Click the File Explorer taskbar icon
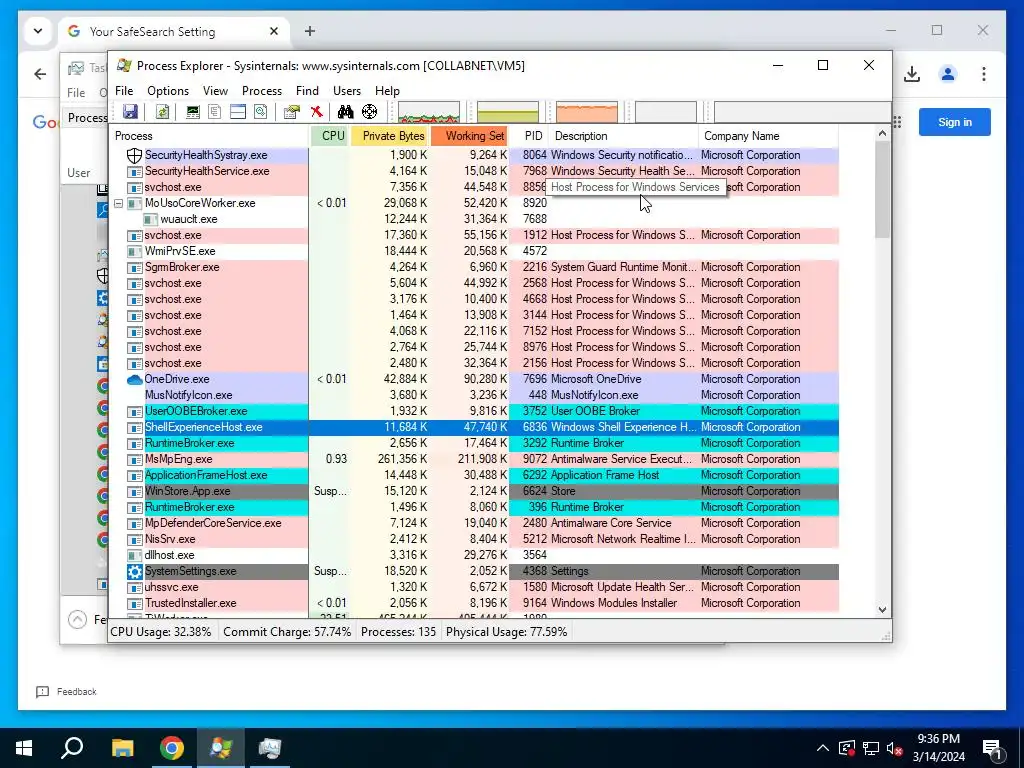 (122, 748)
